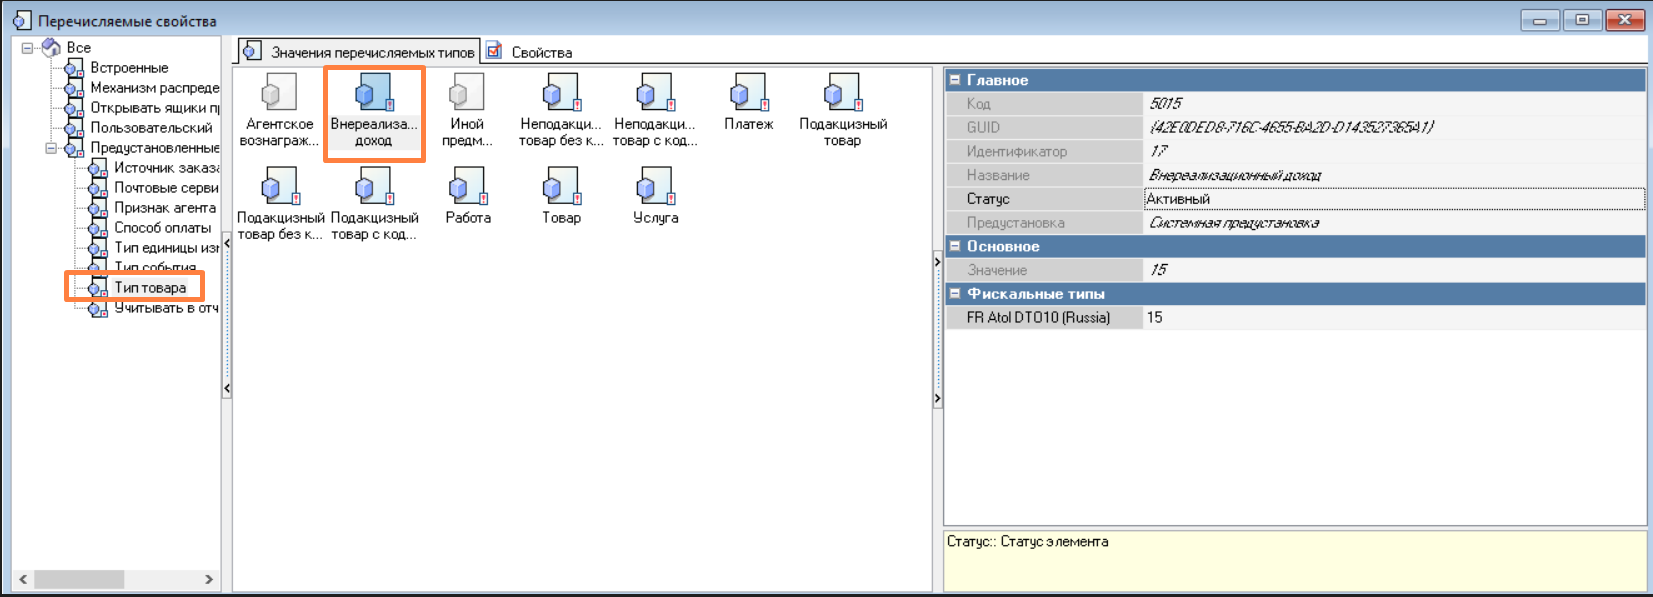Click the Внереализационный доход icon
This screenshot has height=597, width=1653.
[374, 94]
